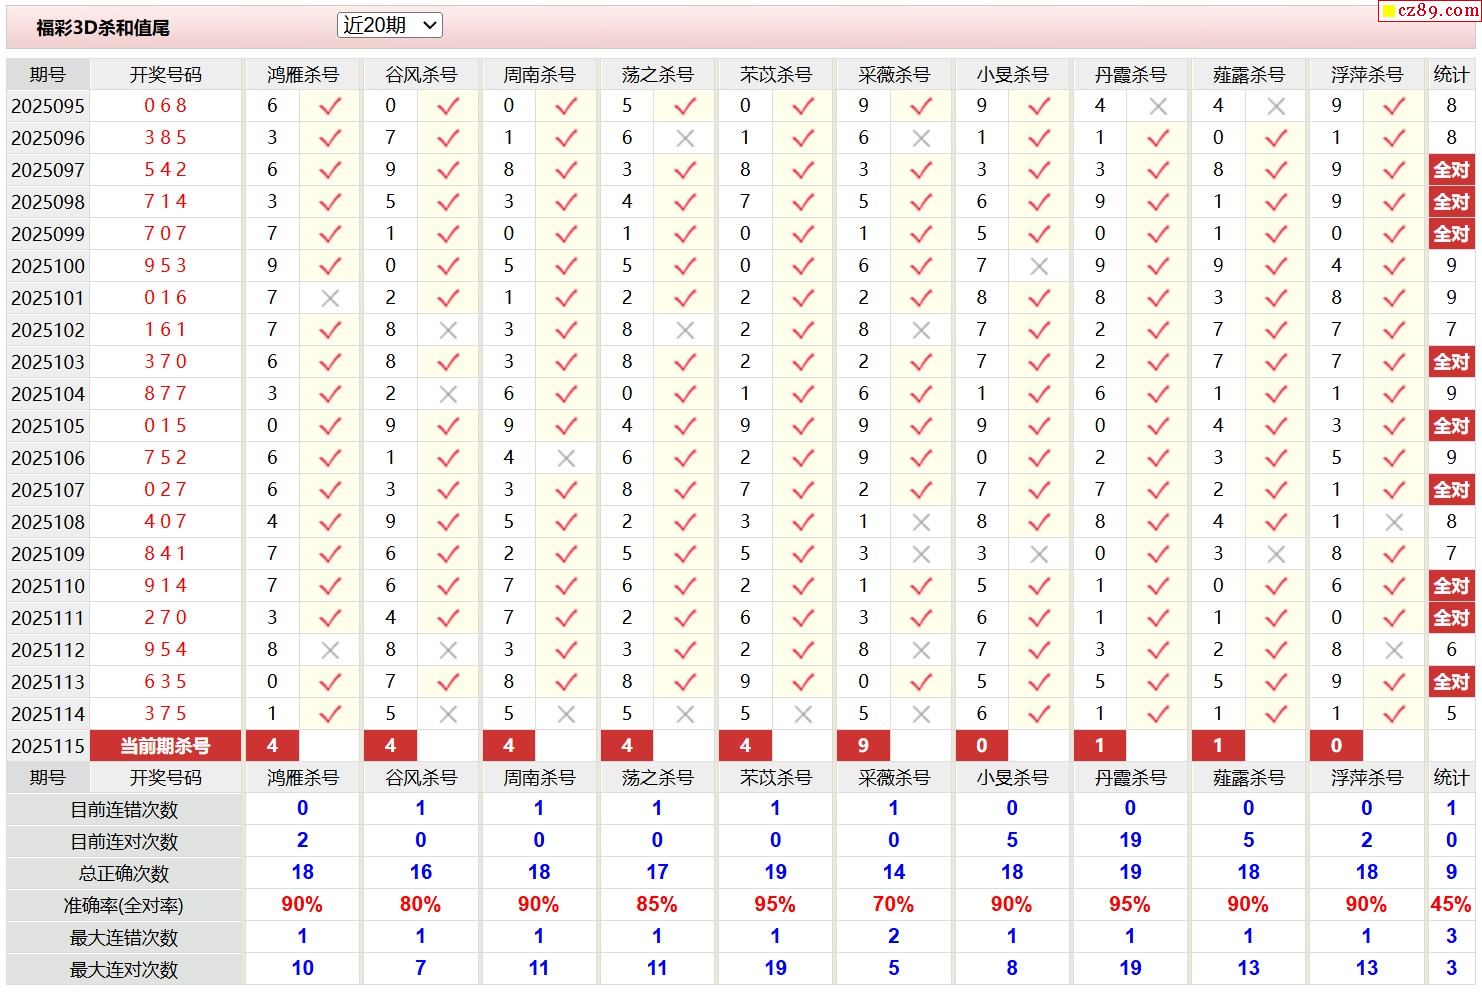Click the bottom 期号 column header
The width and height of the screenshot is (1482, 994).
(48, 778)
